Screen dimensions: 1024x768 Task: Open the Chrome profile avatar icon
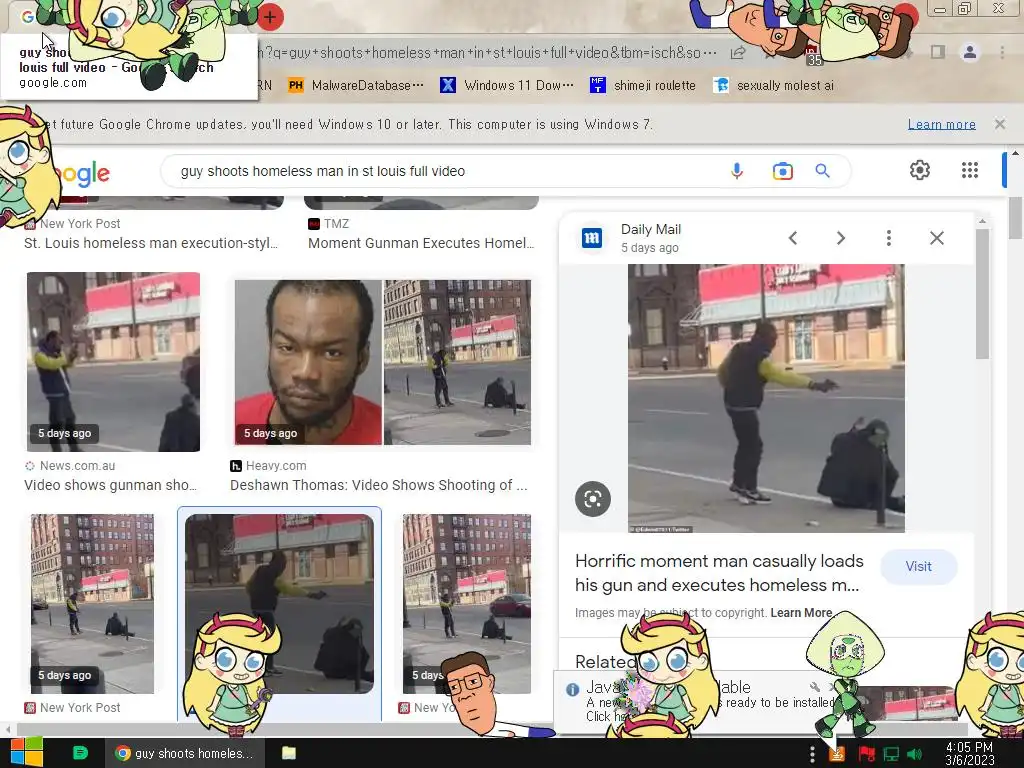(x=970, y=52)
